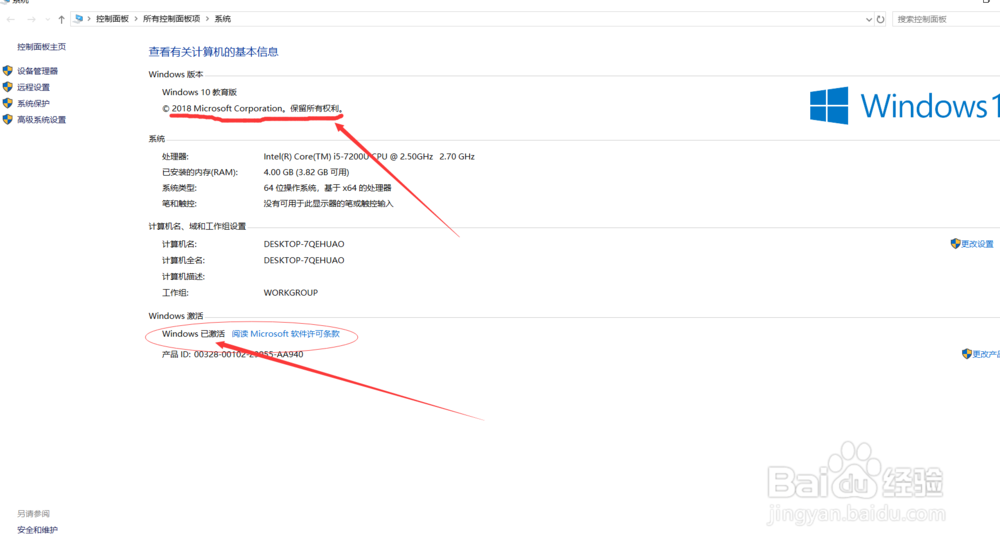
Task: Click 更改产品密钥 link near product ID
Action: tap(986, 354)
